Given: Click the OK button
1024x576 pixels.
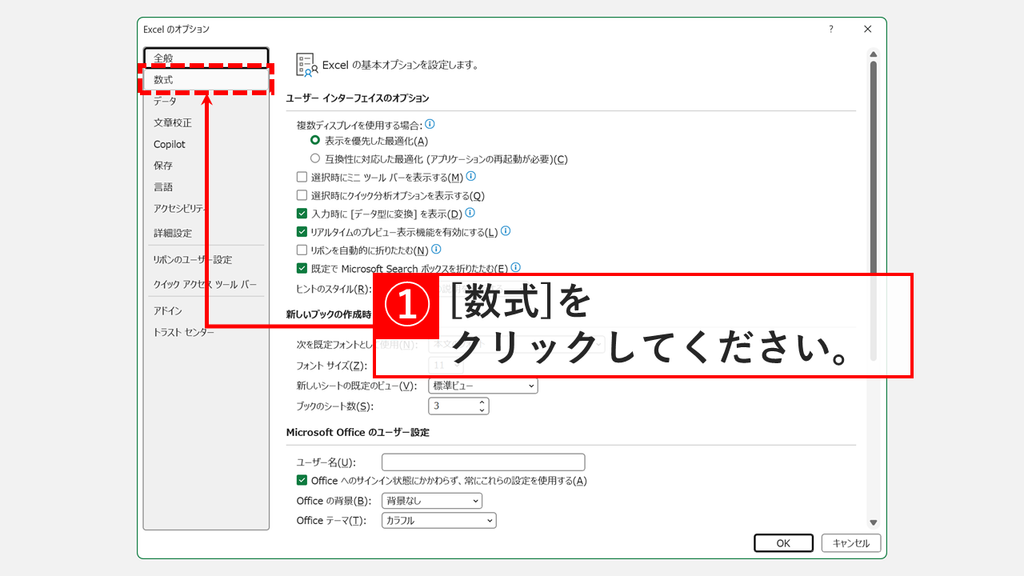Looking at the screenshot, I should tap(784, 543).
